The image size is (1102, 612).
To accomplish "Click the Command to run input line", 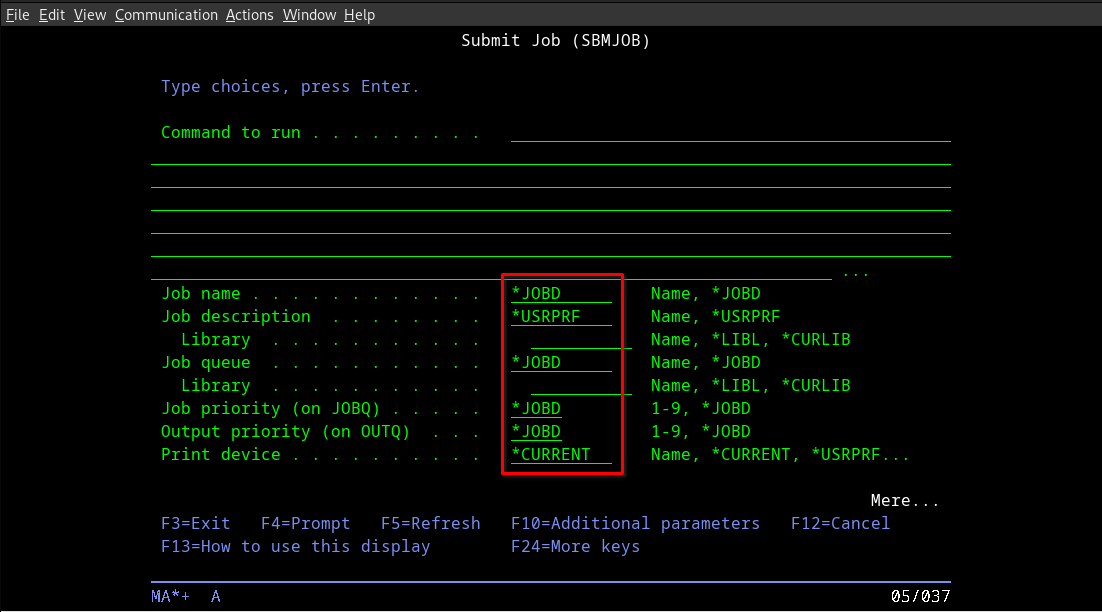I will click(730, 132).
